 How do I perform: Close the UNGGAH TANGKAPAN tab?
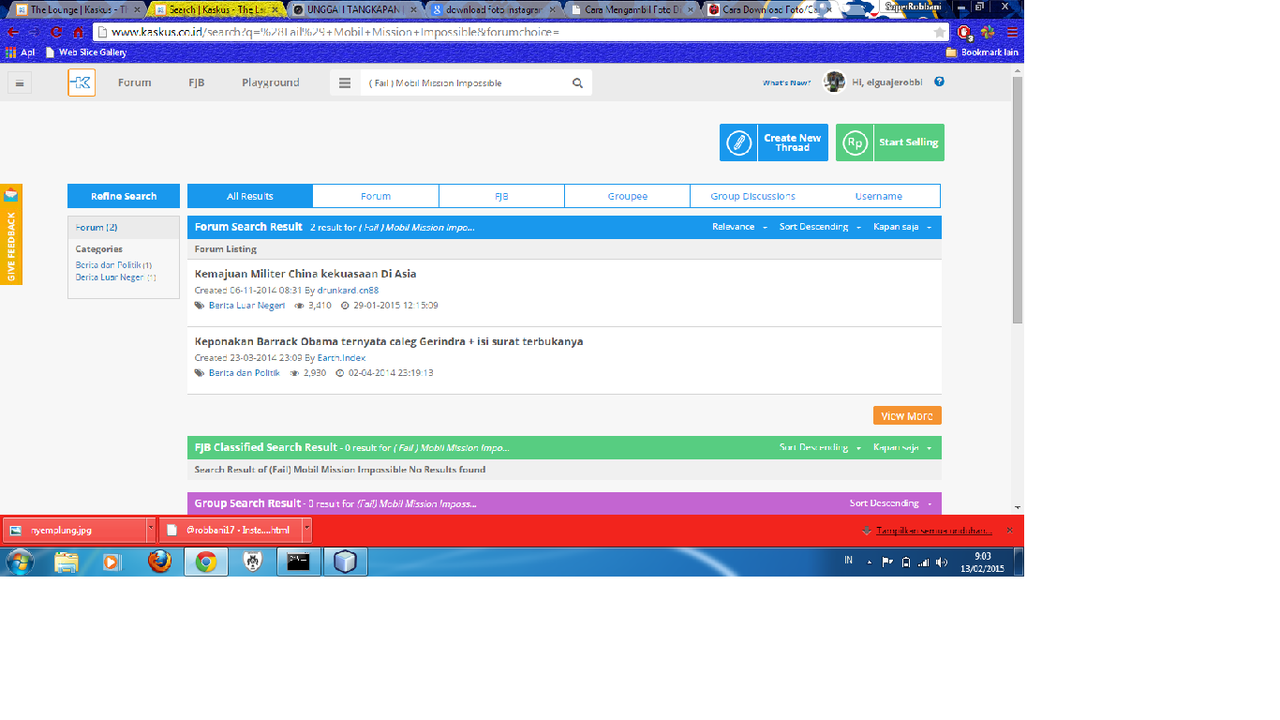coord(416,9)
